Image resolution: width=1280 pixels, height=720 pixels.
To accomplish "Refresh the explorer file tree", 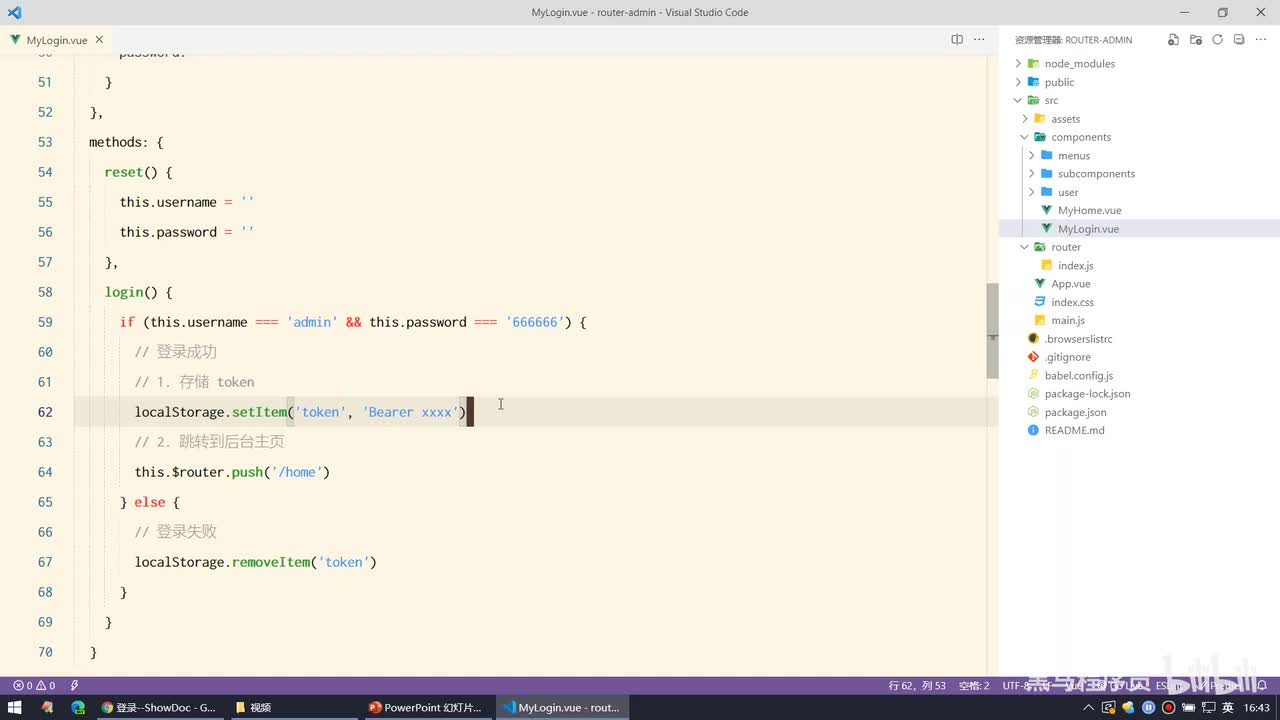I will click(1217, 40).
